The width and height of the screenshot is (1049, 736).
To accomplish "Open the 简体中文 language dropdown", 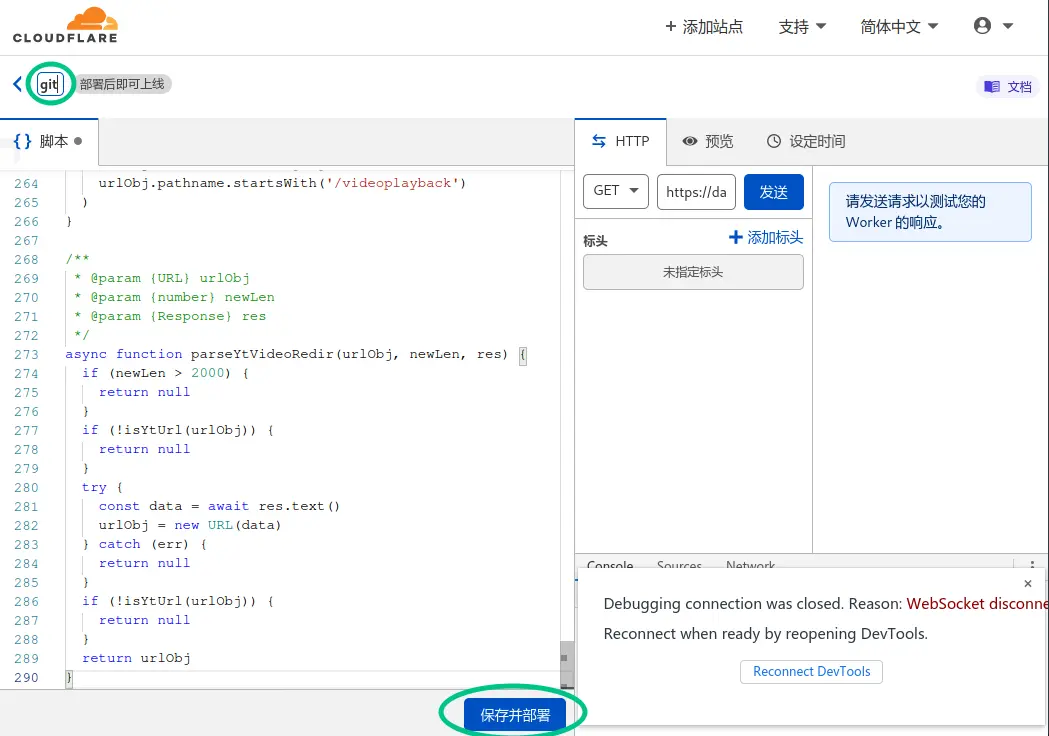I will [x=899, y=27].
